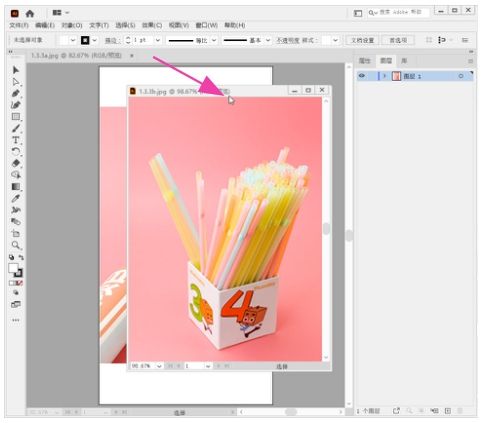
Task: Click the white Fill box in toolbar
Action: point(13,268)
